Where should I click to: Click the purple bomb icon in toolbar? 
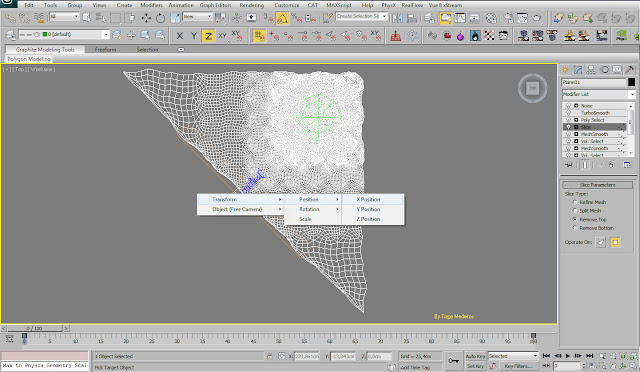460,36
